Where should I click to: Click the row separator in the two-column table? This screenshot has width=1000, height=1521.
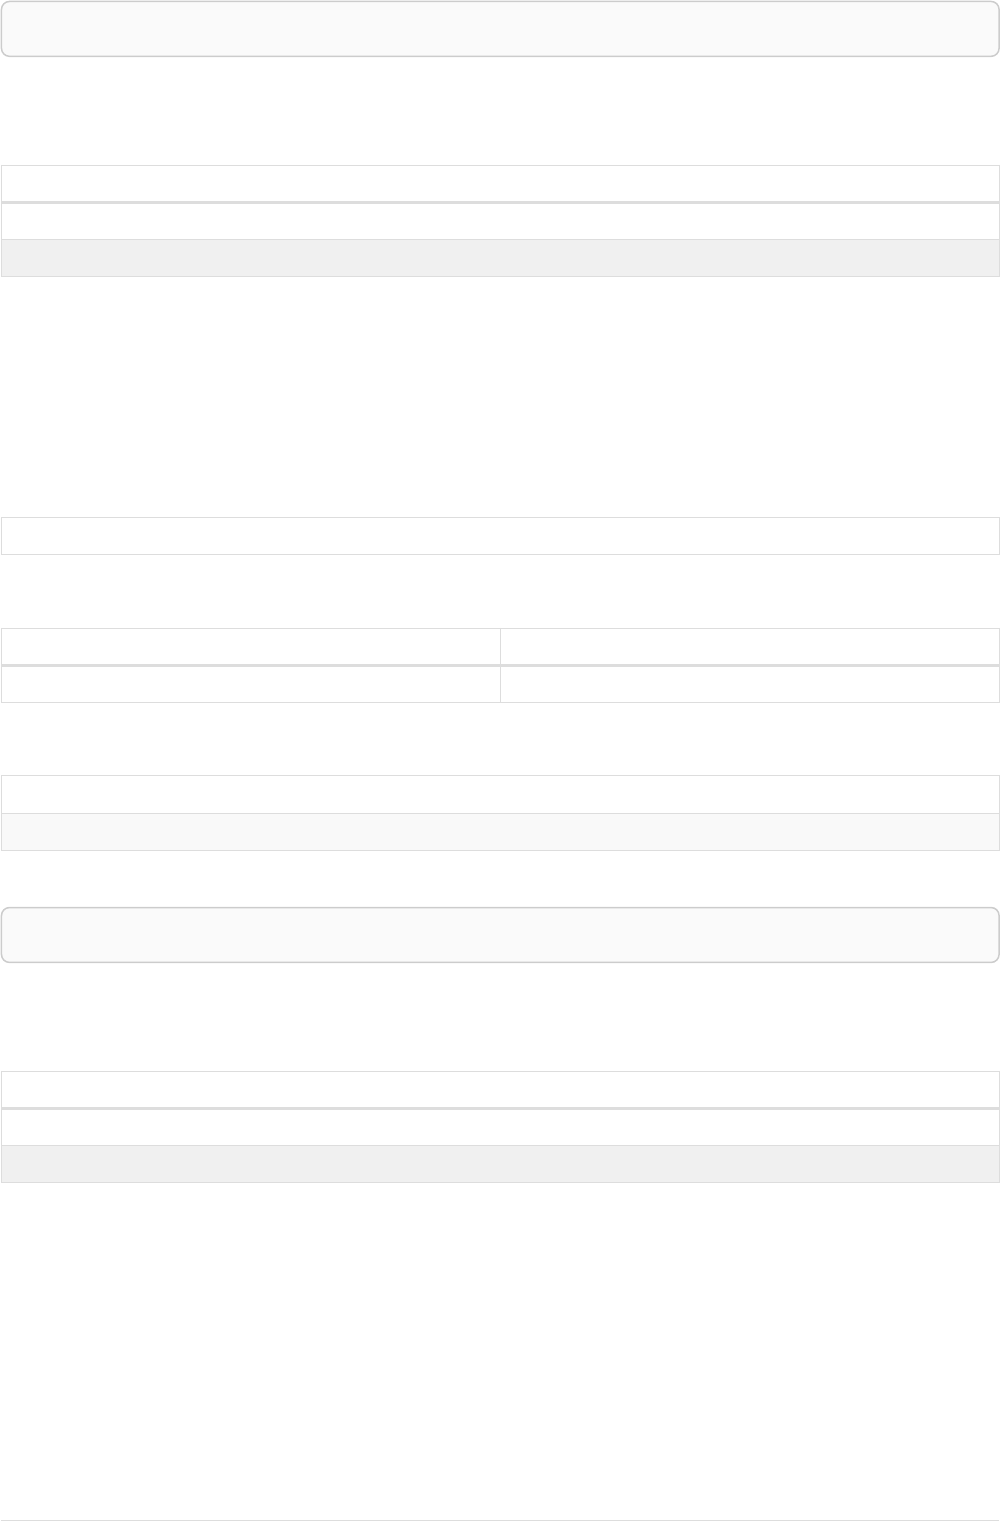(x=500, y=665)
